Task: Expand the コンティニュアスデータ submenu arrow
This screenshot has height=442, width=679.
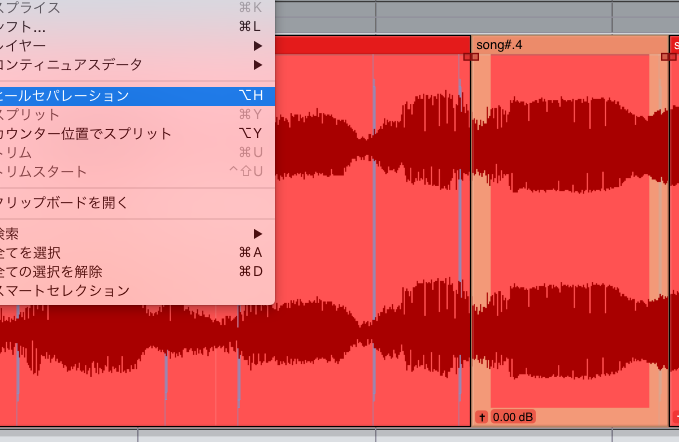Action: [x=258, y=65]
